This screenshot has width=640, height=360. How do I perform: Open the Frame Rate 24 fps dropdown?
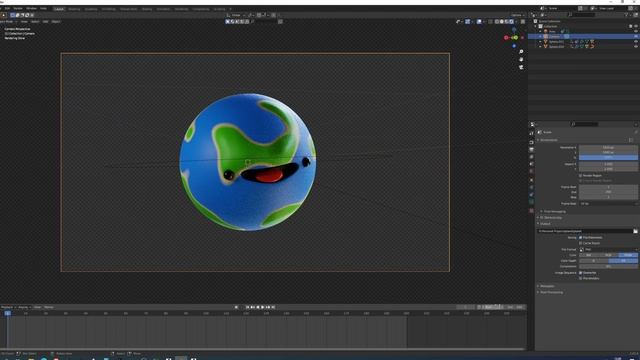[x=608, y=203]
